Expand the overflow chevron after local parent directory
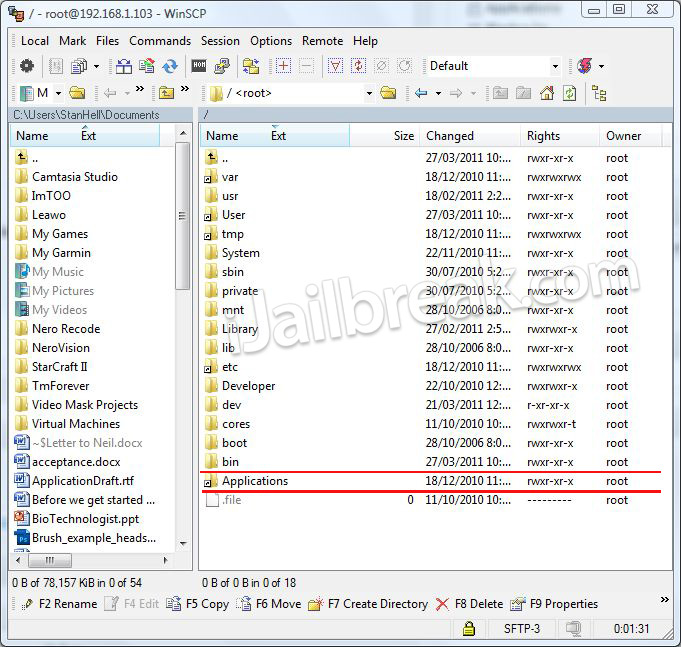Viewport: 681px width, 647px height. (x=185, y=89)
